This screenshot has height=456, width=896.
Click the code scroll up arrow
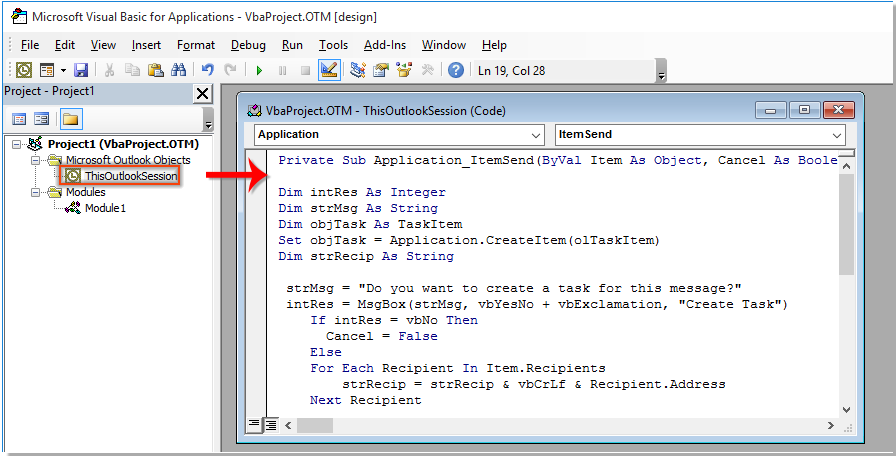pyautogui.click(x=846, y=167)
